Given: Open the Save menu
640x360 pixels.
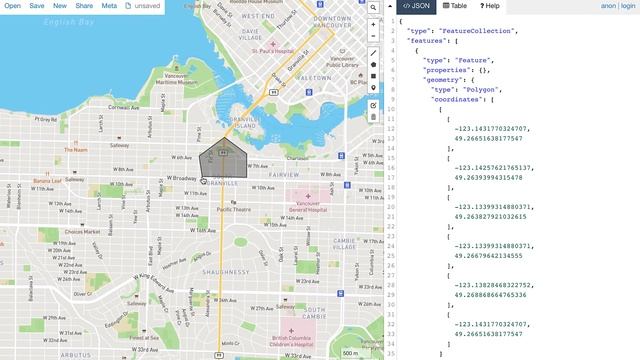Looking at the screenshot, I should click(x=37, y=6).
